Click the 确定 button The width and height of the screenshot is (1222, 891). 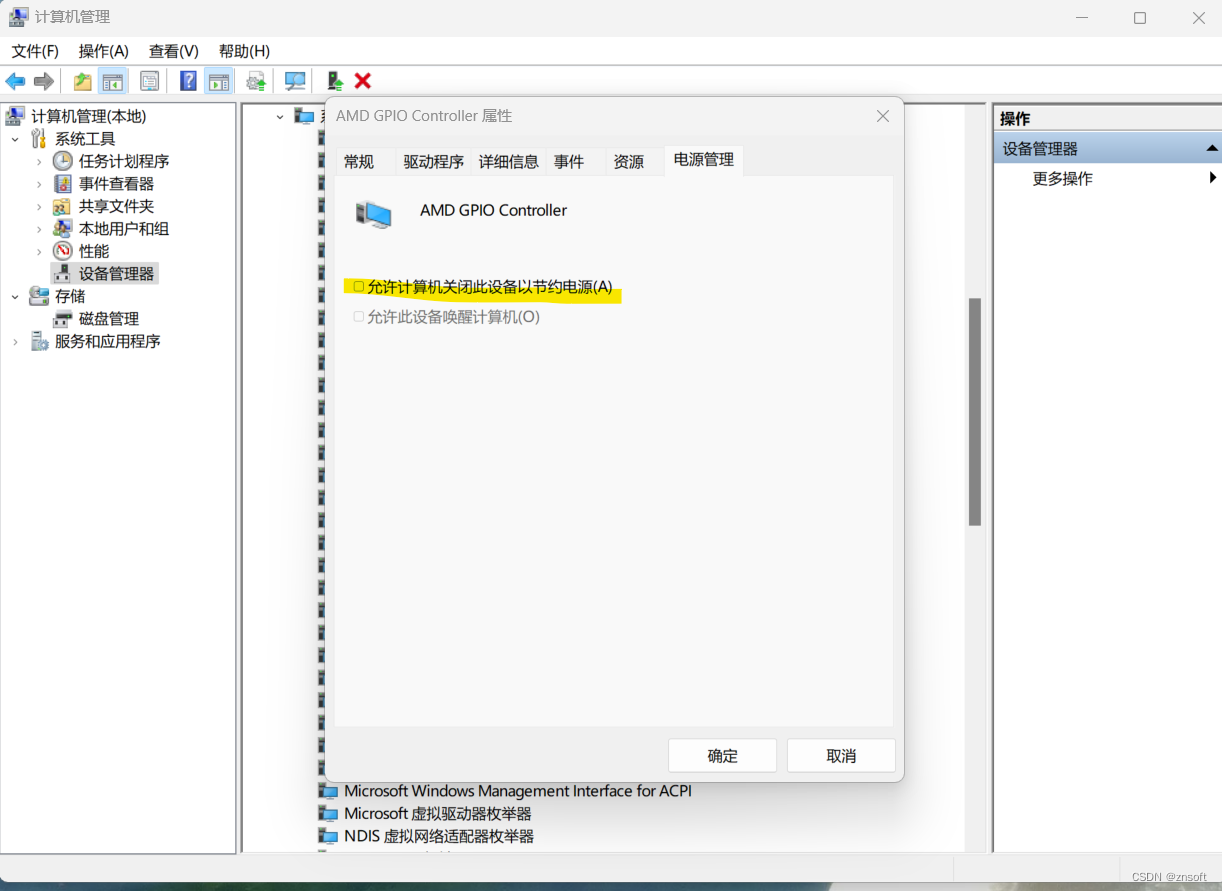click(x=722, y=756)
